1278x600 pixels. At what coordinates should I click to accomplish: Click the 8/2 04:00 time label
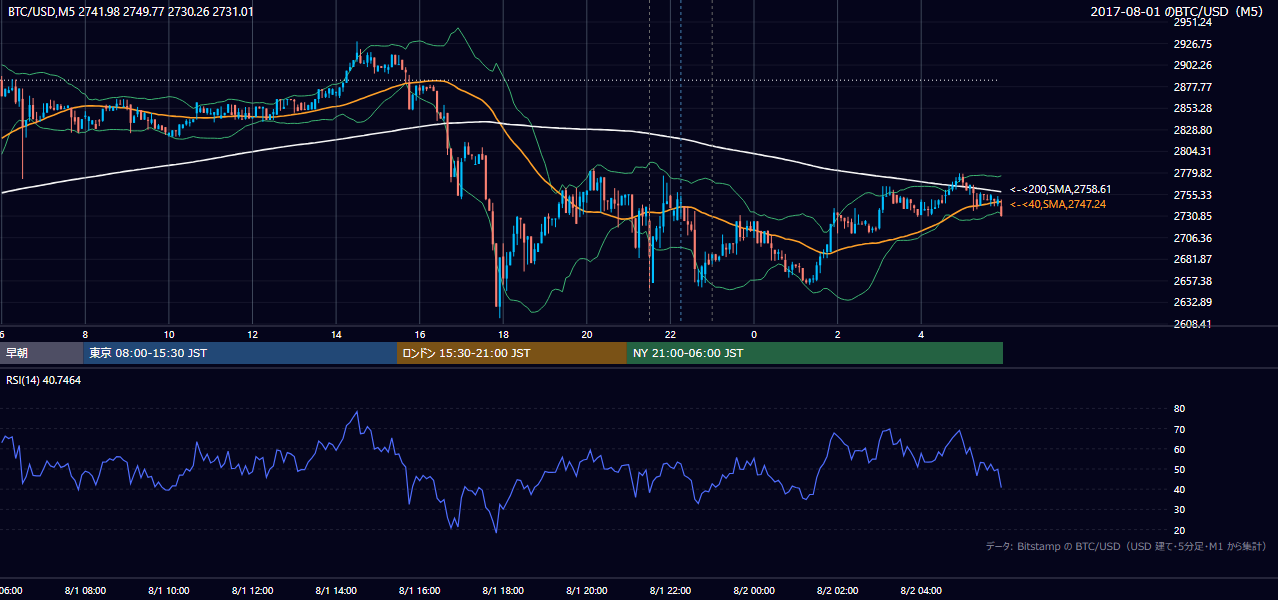click(921, 590)
